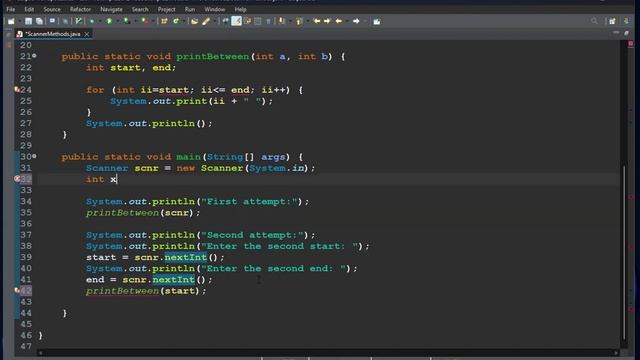This screenshot has height=360, width=640.
Task: Minimize the editor area with the minimize icon
Action: click(x=616, y=33)
